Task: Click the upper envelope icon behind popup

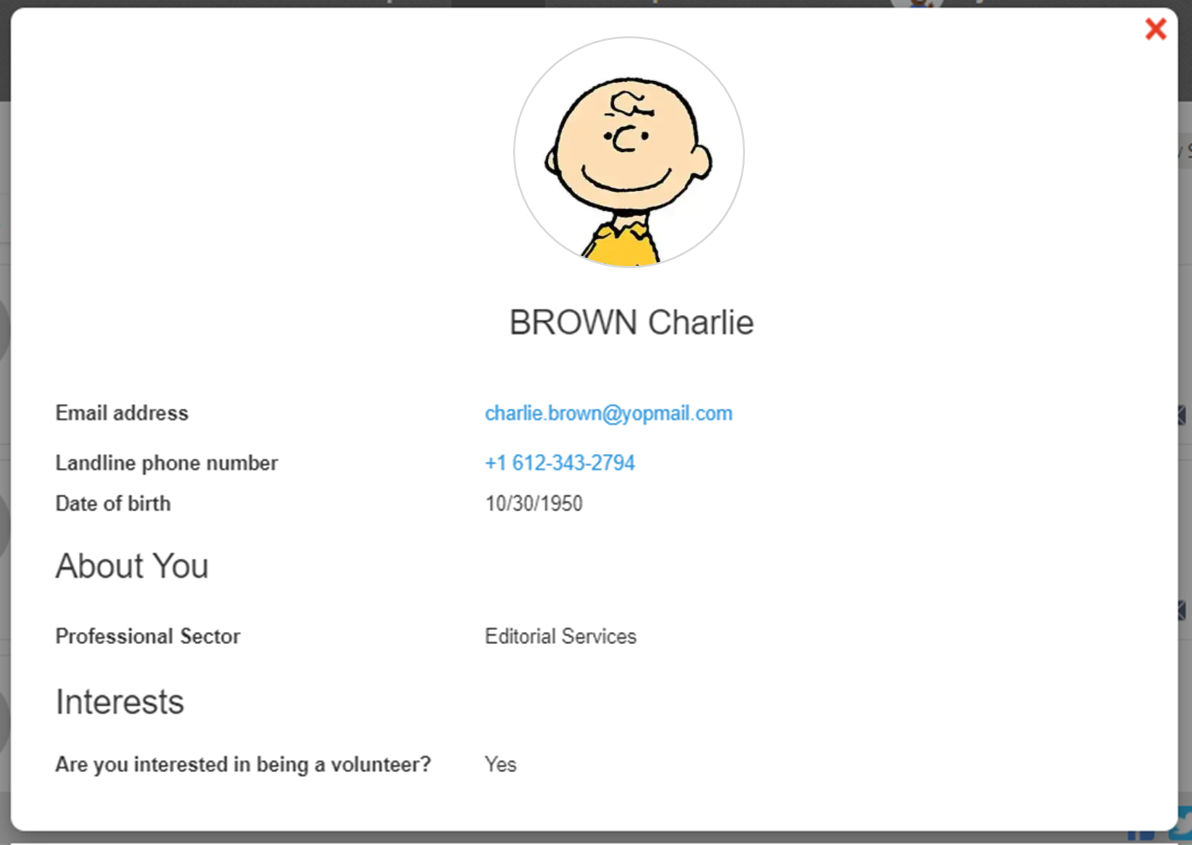Action: pos(1183,415)
